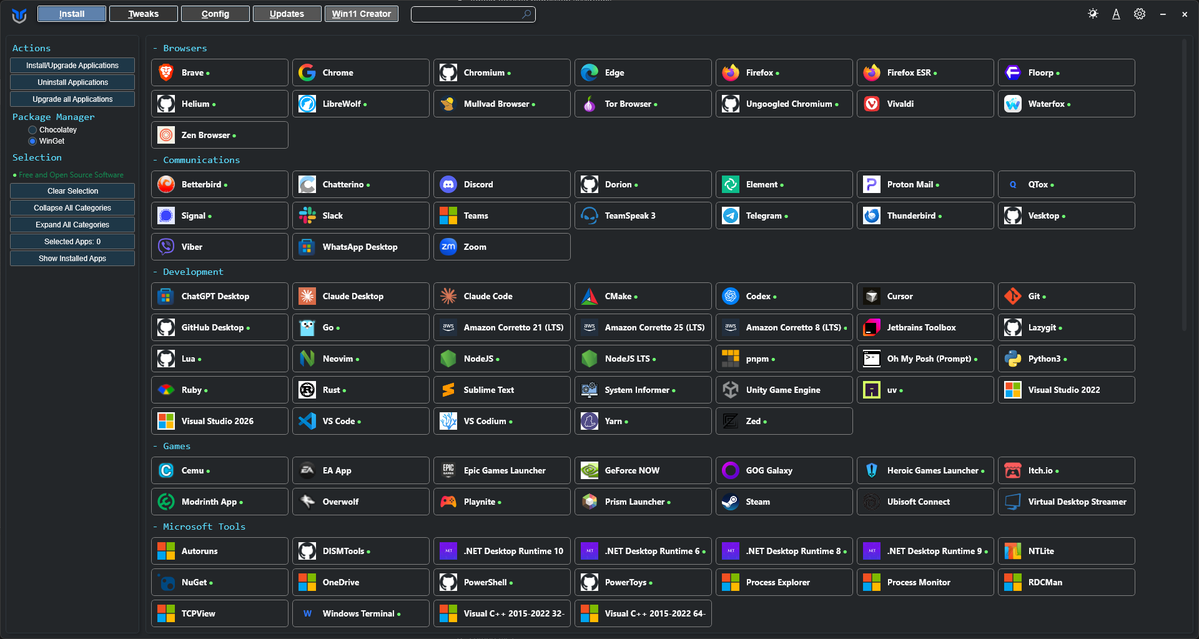
Task: Click the Playnite gamepad icon
Action: [x=448, y=501]
